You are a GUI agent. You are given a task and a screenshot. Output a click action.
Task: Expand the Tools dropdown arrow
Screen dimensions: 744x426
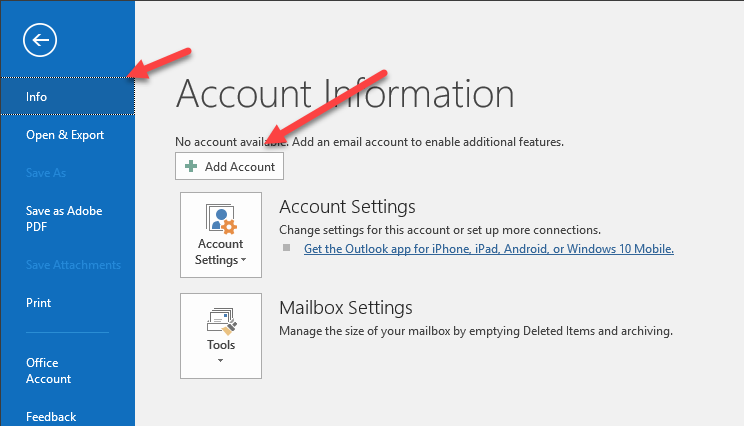click(220, 361)
